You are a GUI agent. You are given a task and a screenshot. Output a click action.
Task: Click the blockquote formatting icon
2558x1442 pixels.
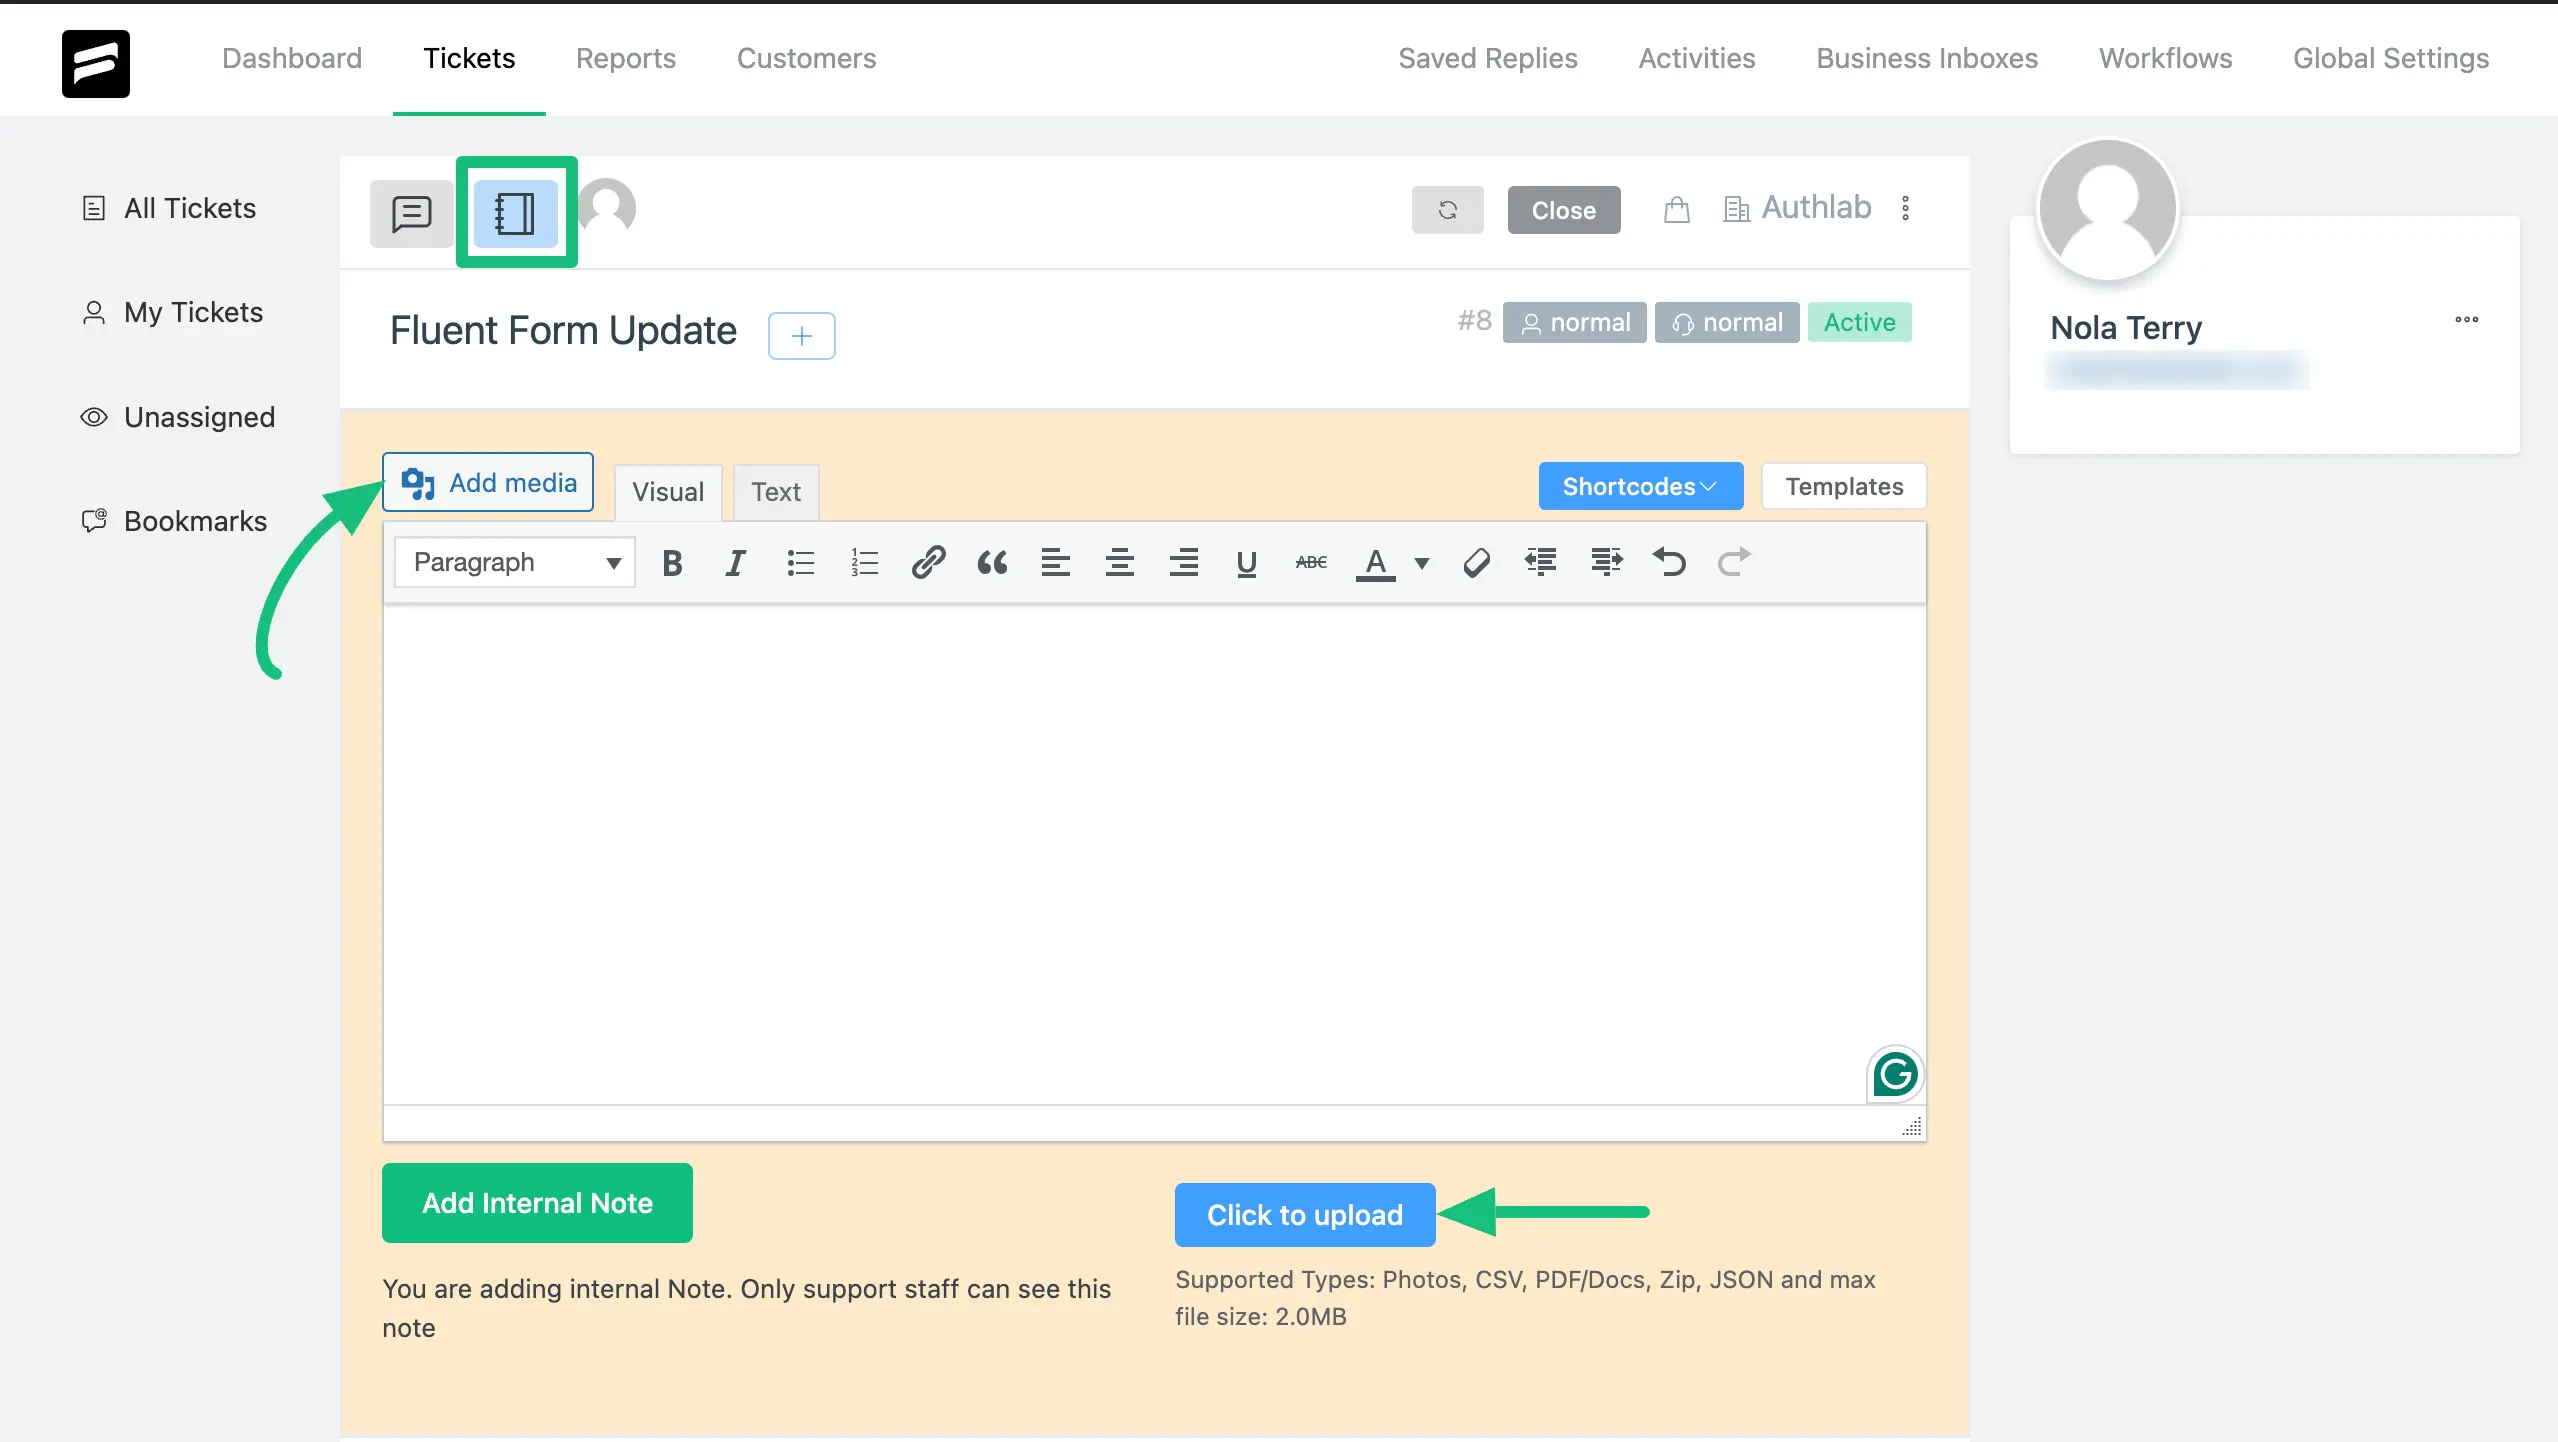click(991, 562)
